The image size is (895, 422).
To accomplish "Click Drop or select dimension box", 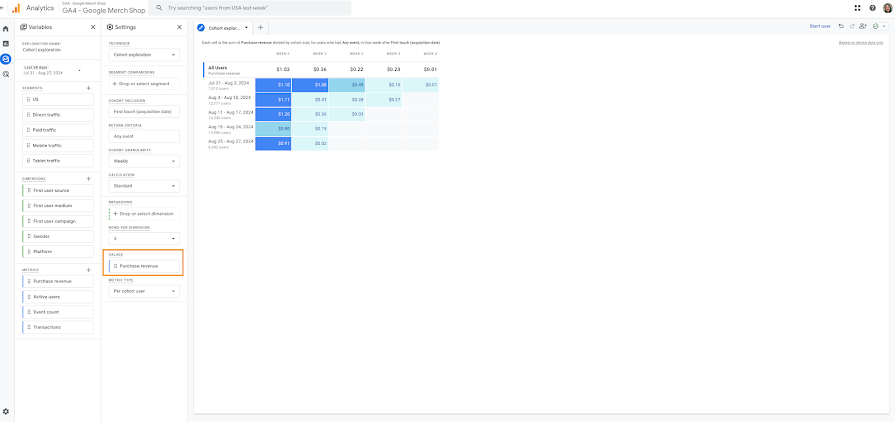I will [144, 214].
